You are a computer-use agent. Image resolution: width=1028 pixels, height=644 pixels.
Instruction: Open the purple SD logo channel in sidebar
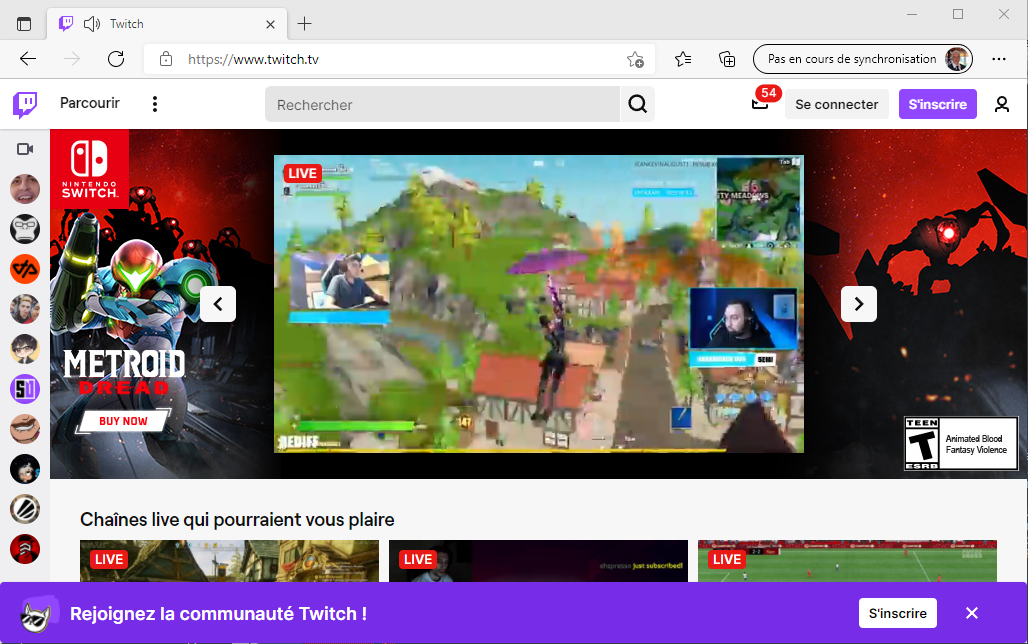25,390
